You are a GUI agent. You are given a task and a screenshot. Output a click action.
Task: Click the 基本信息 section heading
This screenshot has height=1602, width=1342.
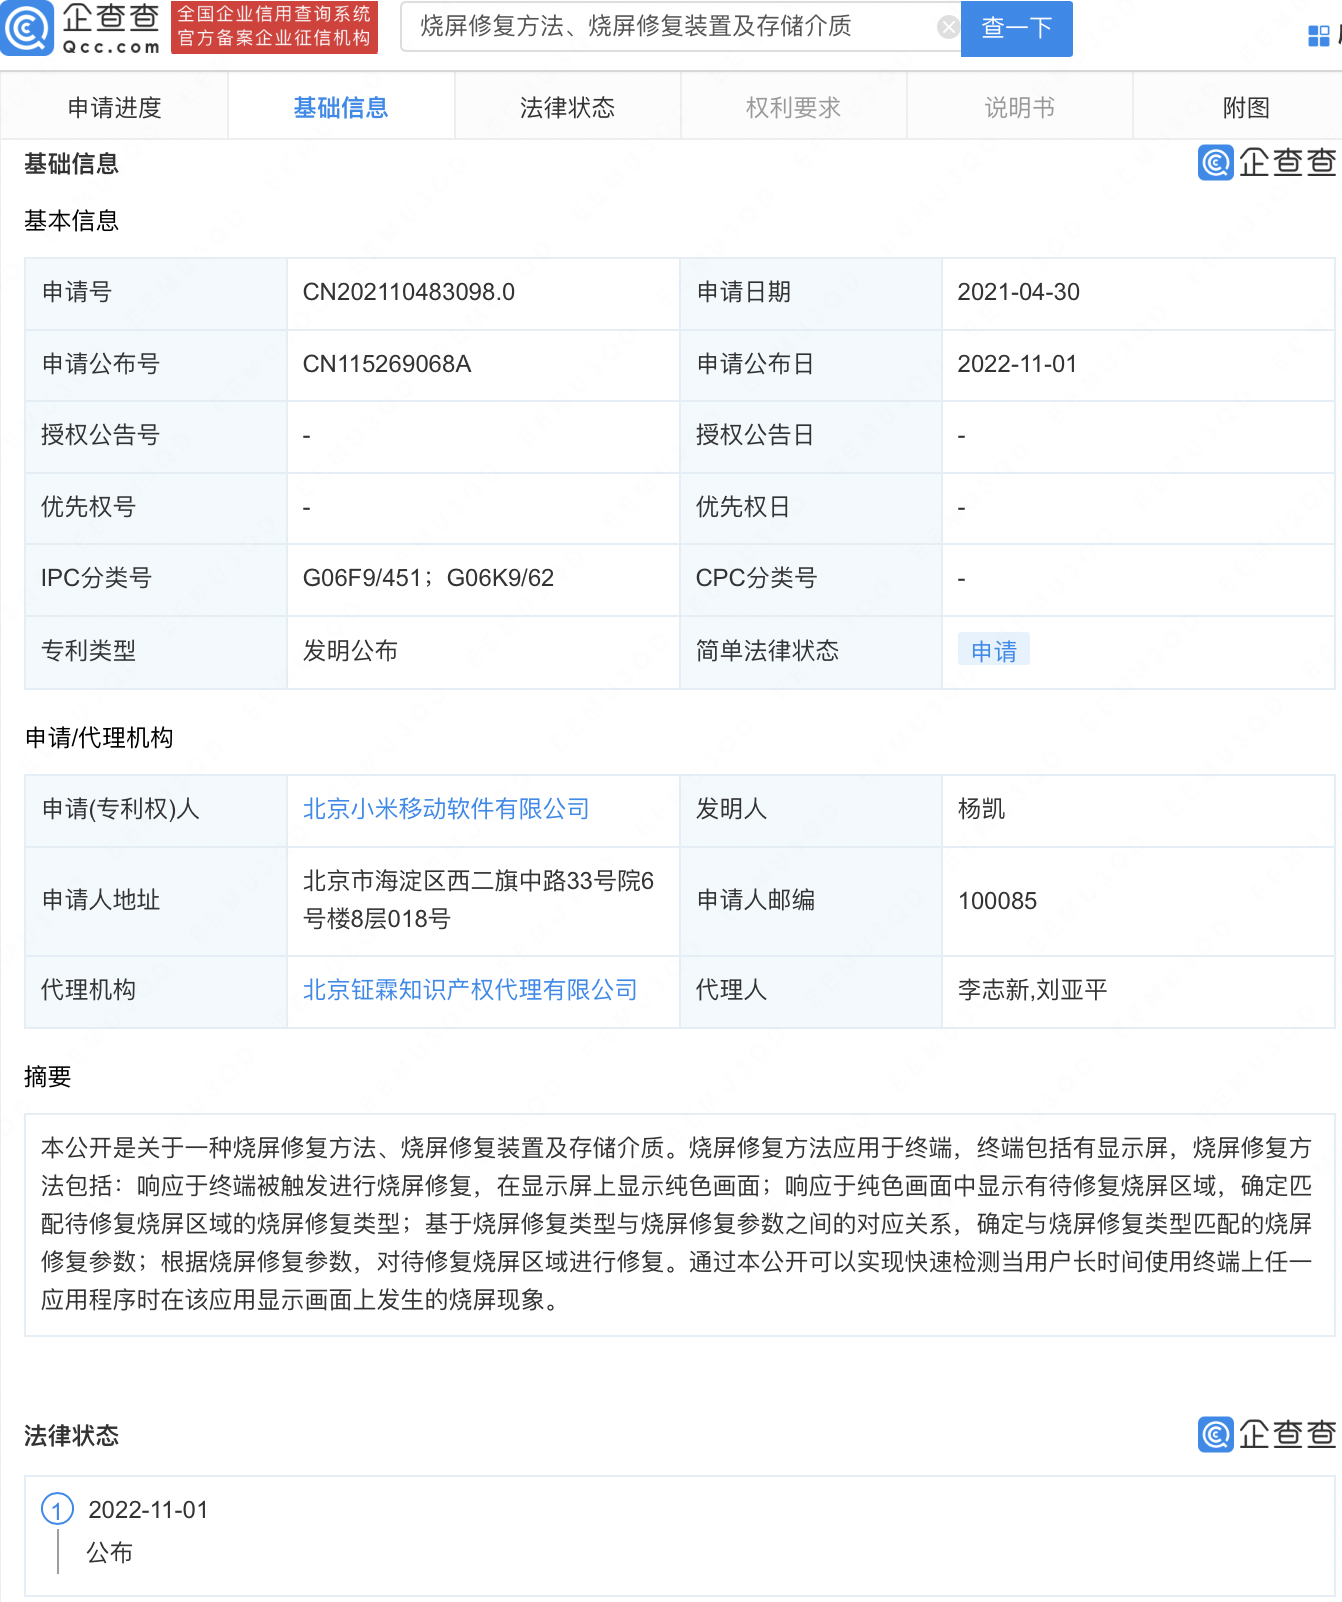pyautogui.click(x=72, y=220)
